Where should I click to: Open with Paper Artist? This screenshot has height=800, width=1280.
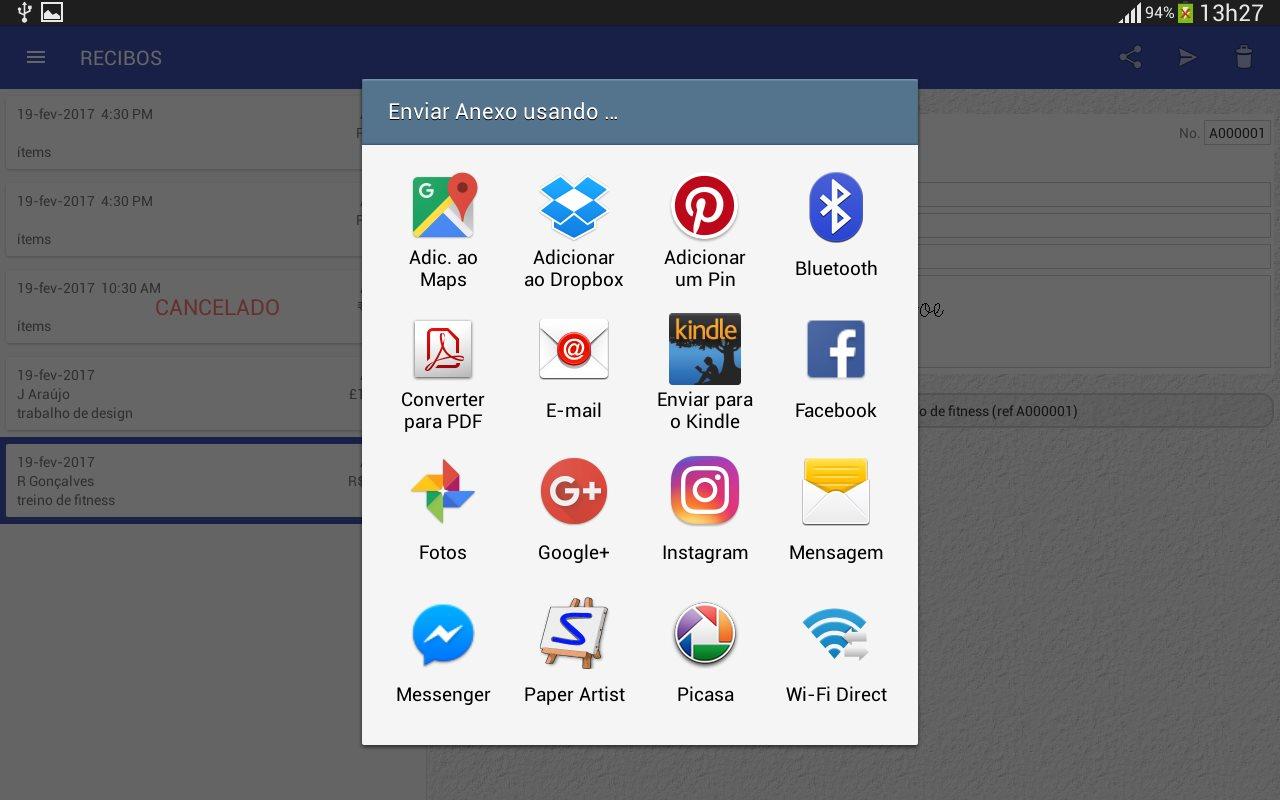(x=574, y=633)
